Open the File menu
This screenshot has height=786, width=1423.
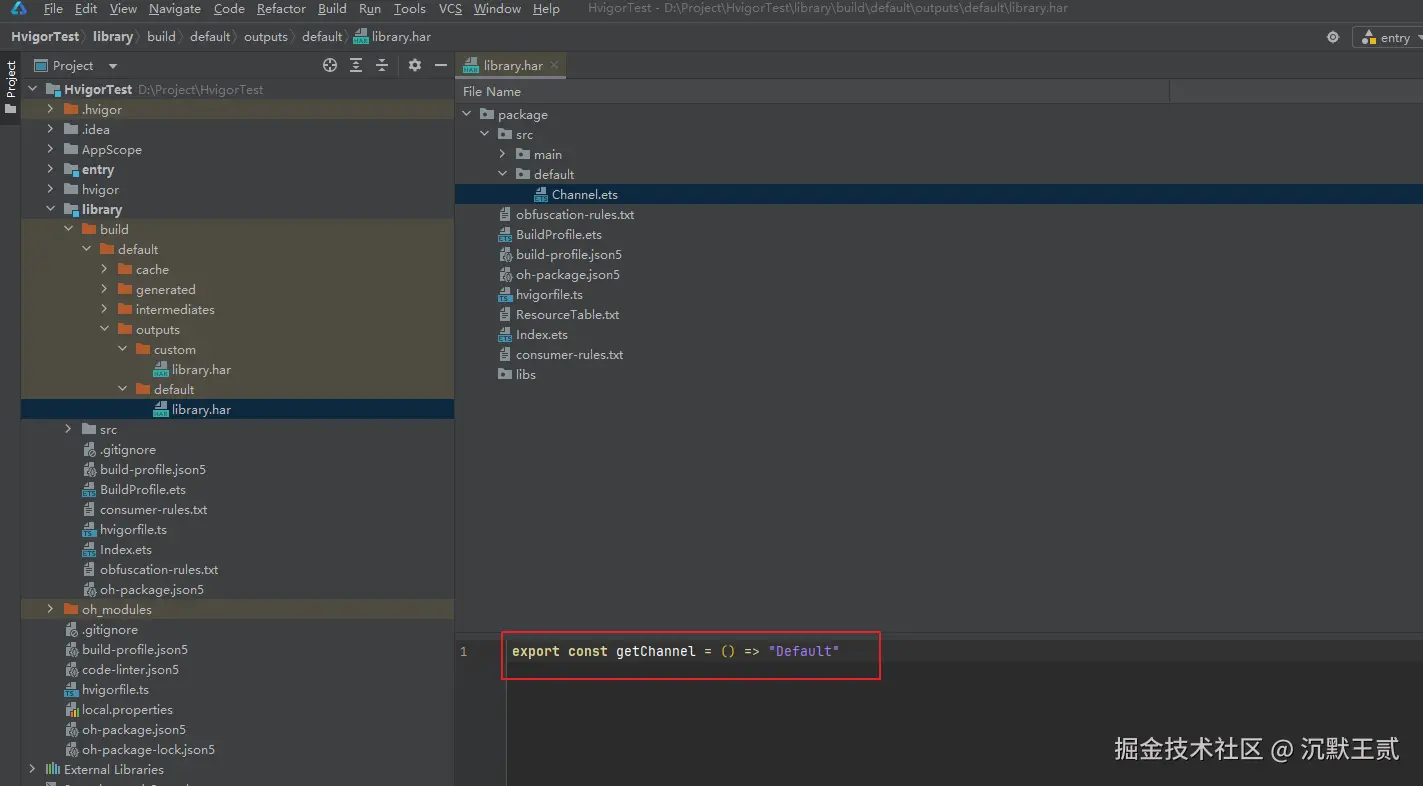tap(53, 9)
